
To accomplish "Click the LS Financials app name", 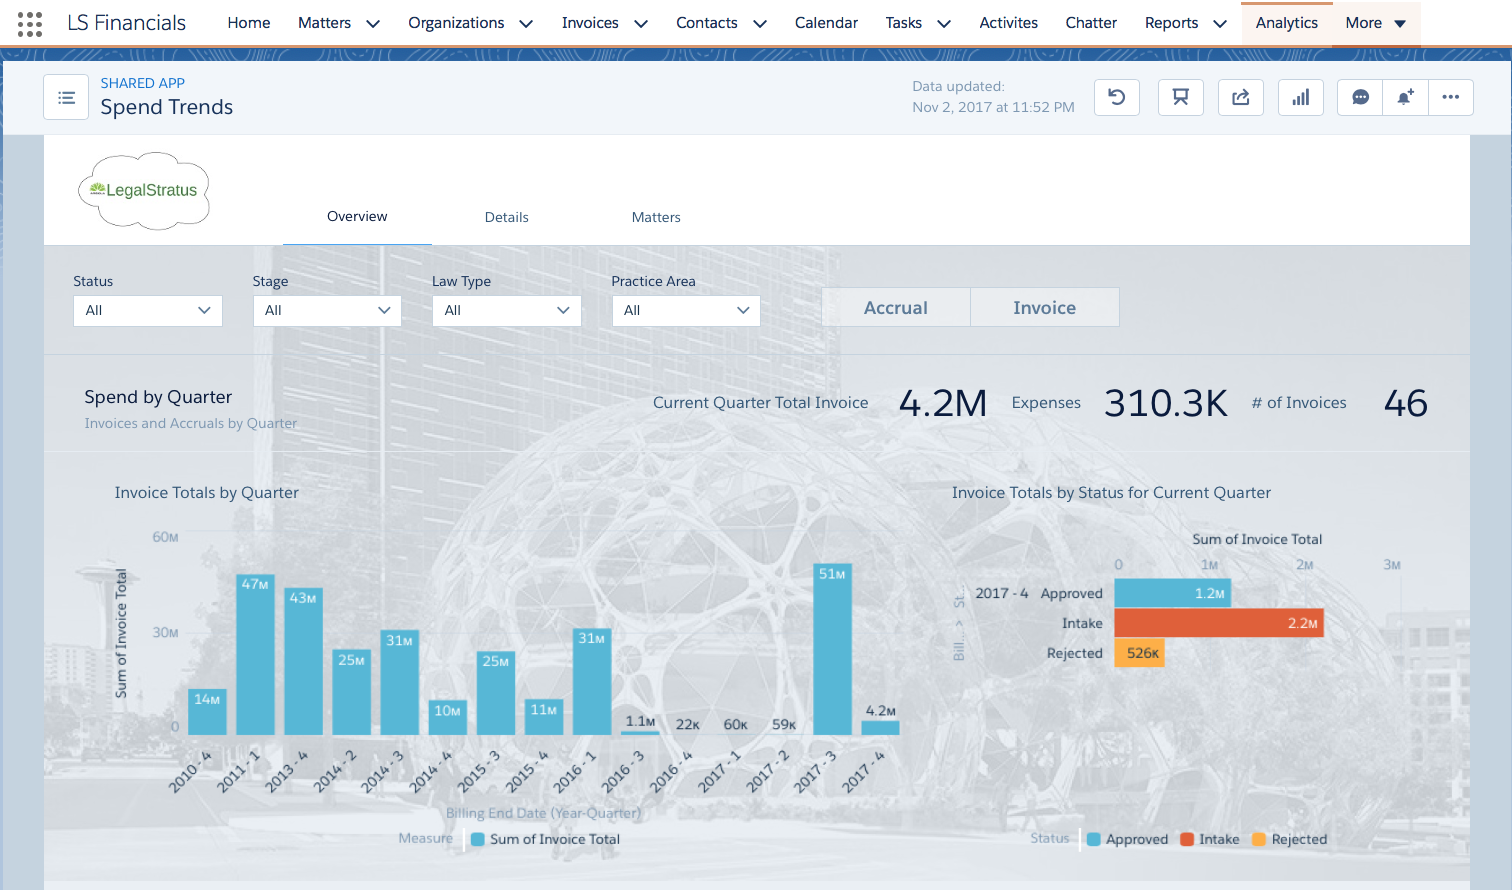I will [x=126, y=23].
